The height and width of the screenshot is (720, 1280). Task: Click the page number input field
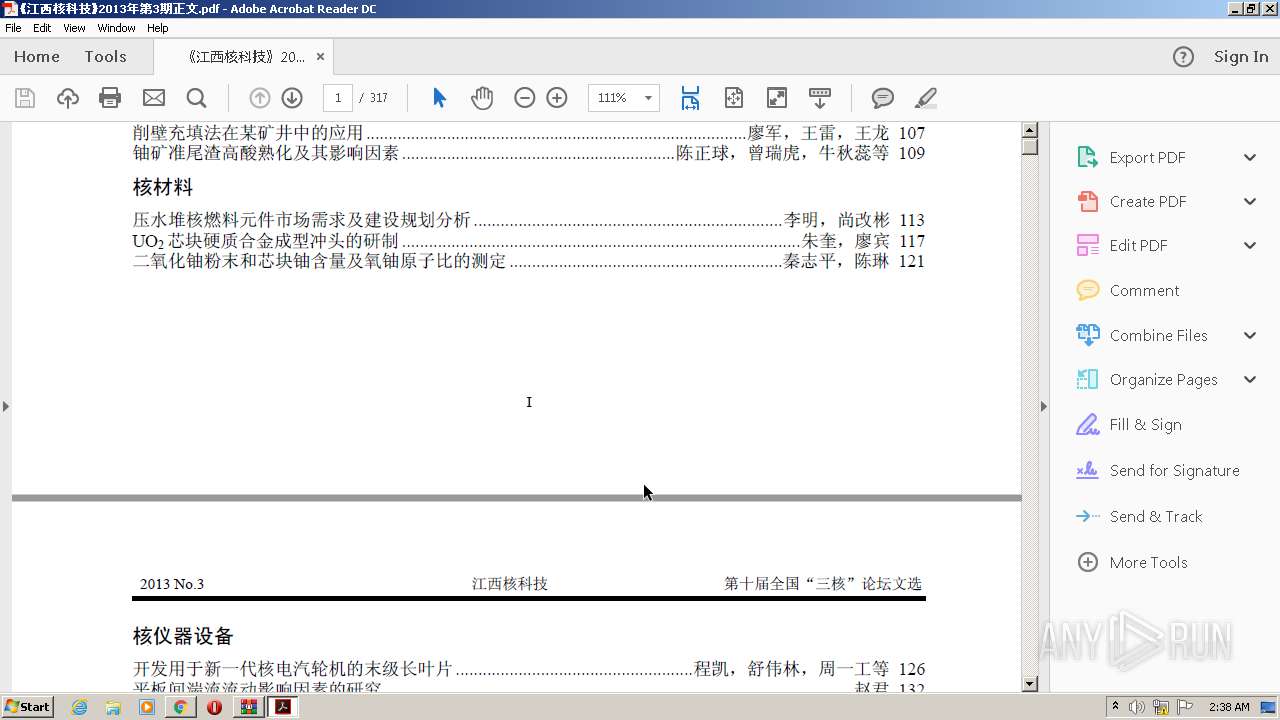click(338, 98)
